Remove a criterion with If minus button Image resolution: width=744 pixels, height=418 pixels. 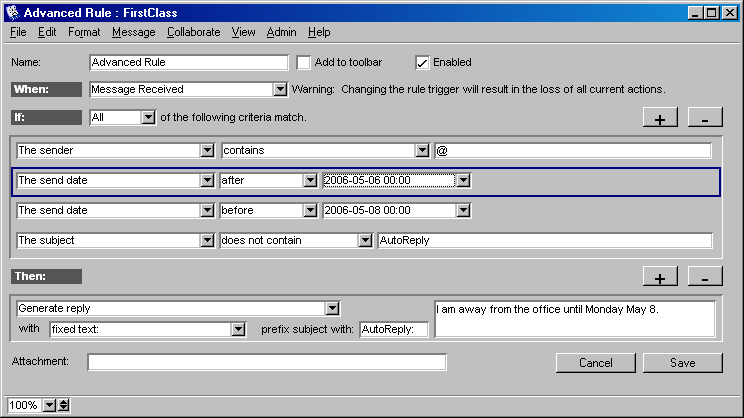705,117
